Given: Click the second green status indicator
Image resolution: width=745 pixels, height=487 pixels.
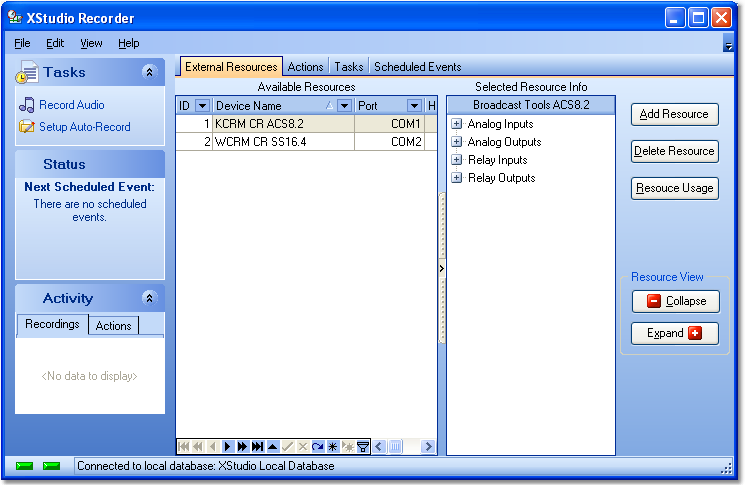Looking at the screenshot, I should click(51, 466).
